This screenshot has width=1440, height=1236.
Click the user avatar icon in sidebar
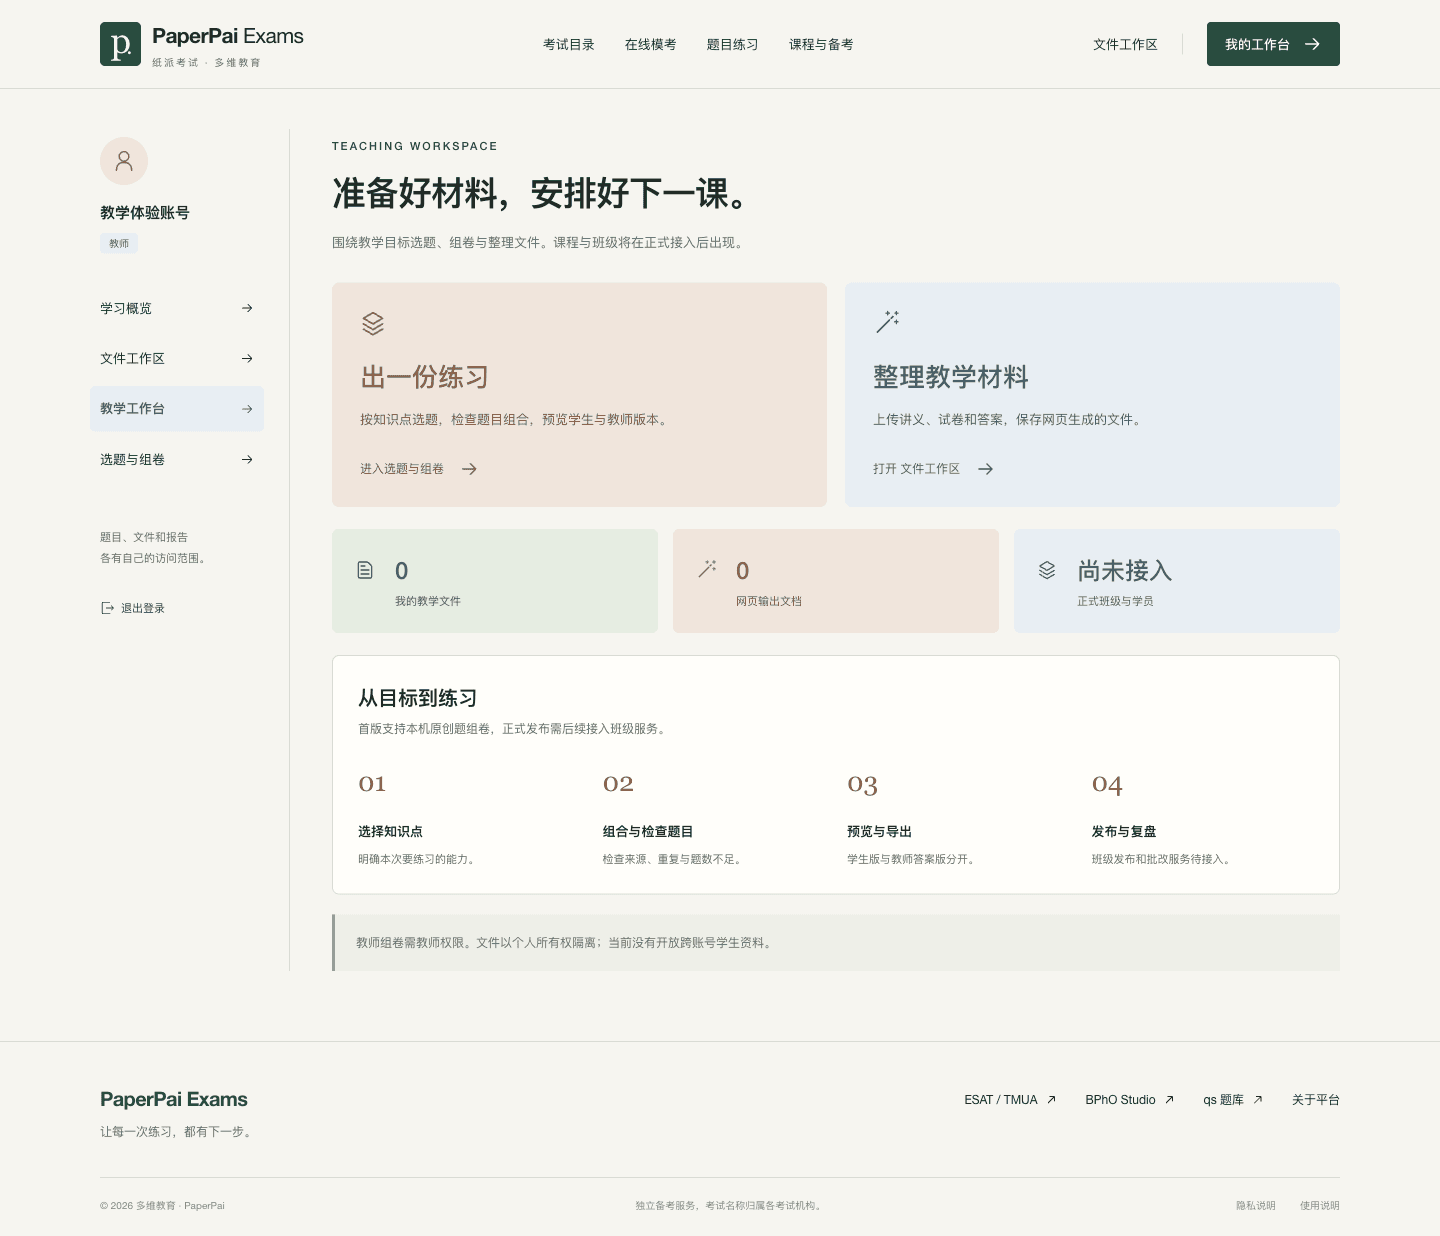[x=124, y=161]
